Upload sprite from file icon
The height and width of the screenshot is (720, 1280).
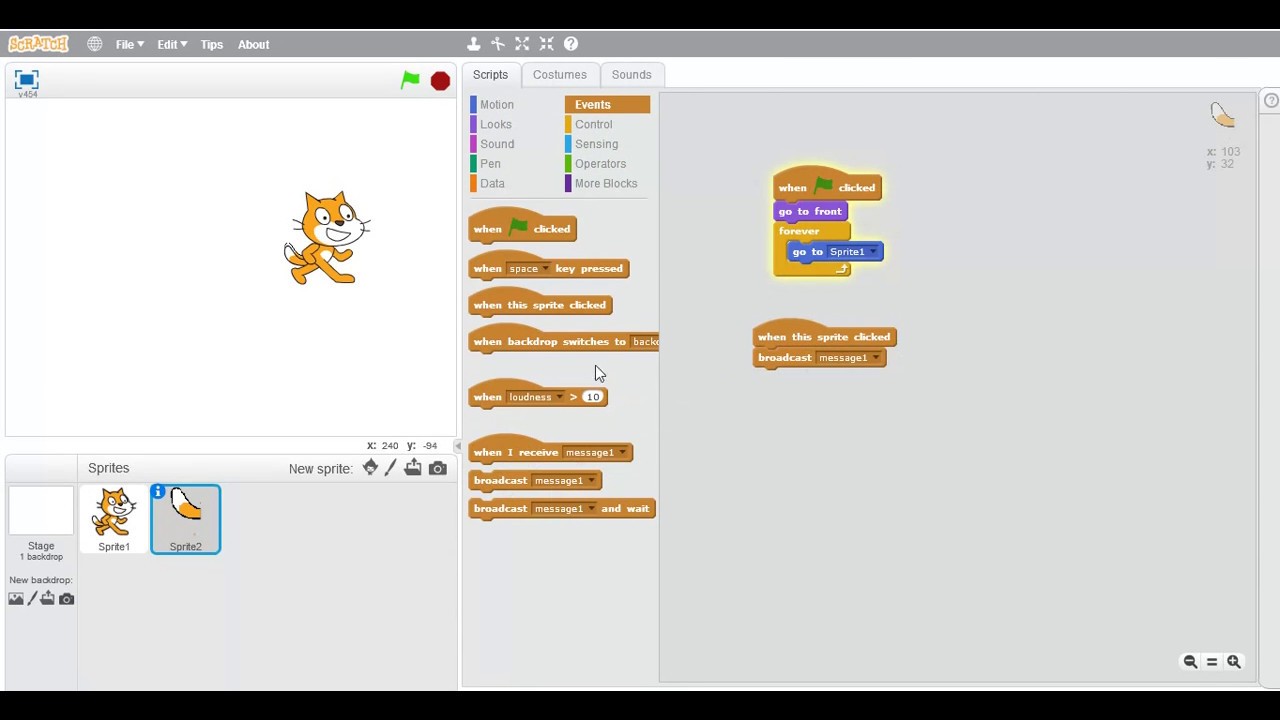[x=413, y=468]
